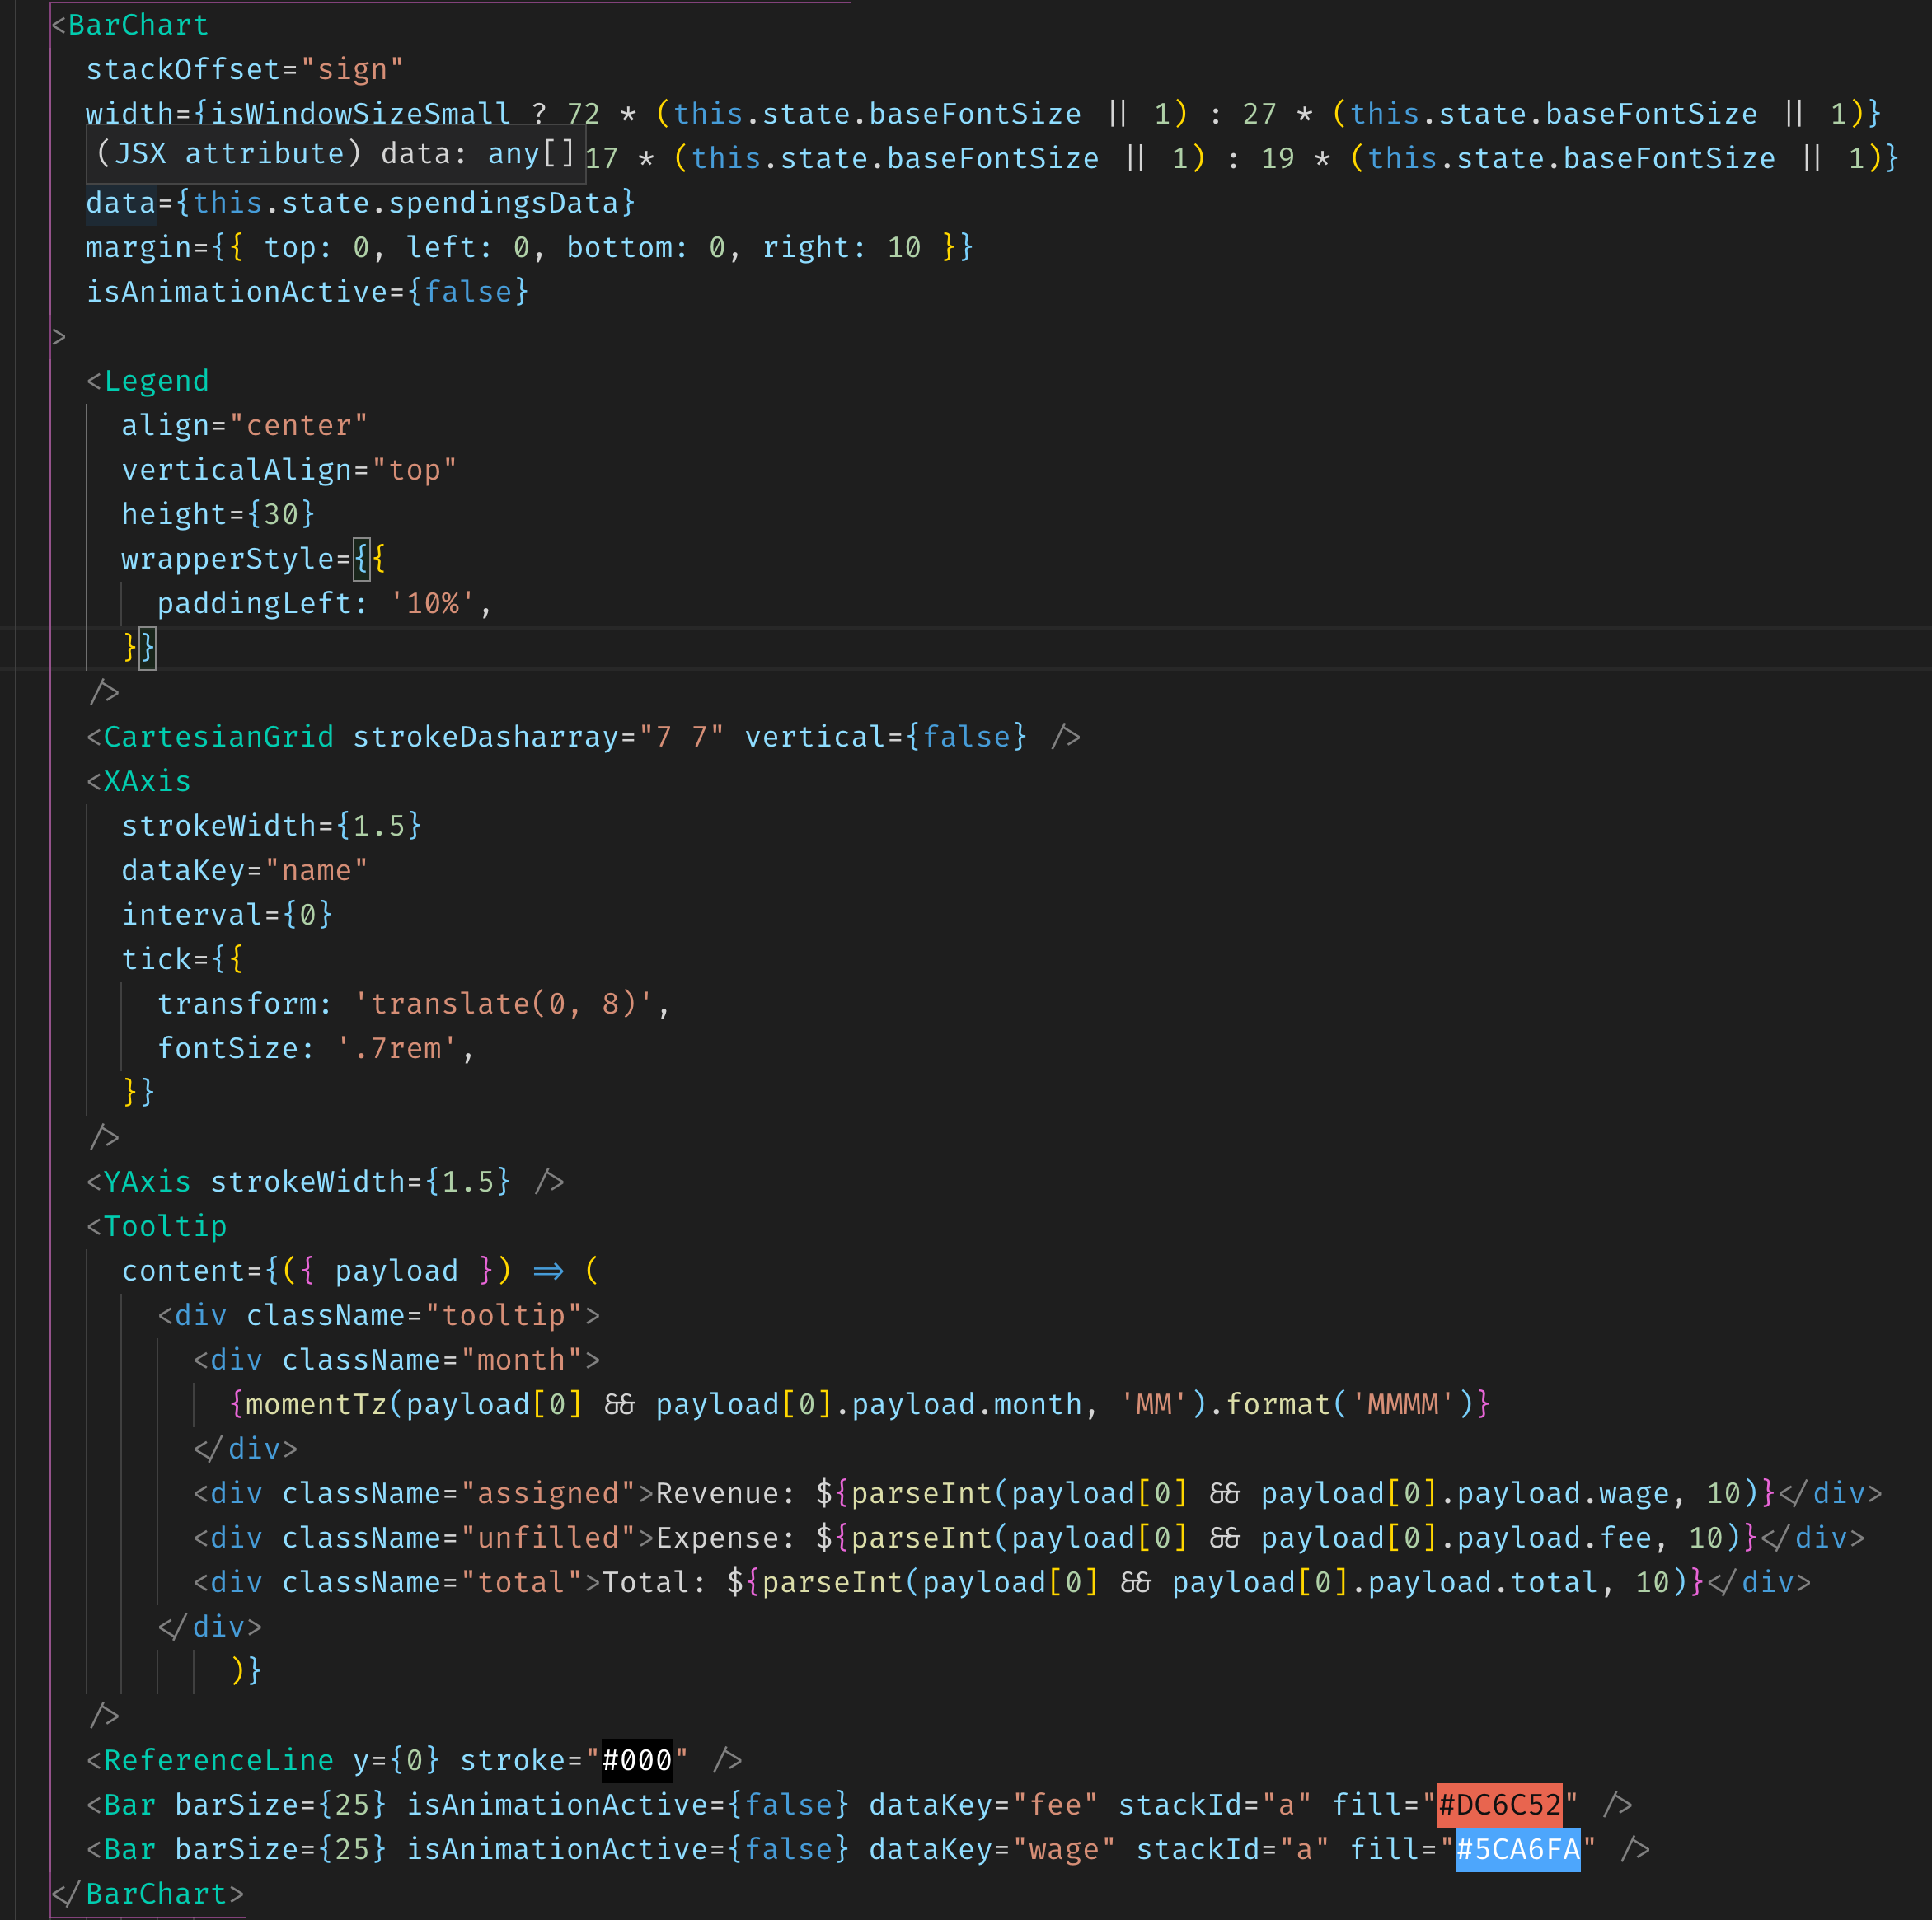Click the highlighted opening brace after wrapperStyle
1932x1920 pixels.
tap(362, 559)
